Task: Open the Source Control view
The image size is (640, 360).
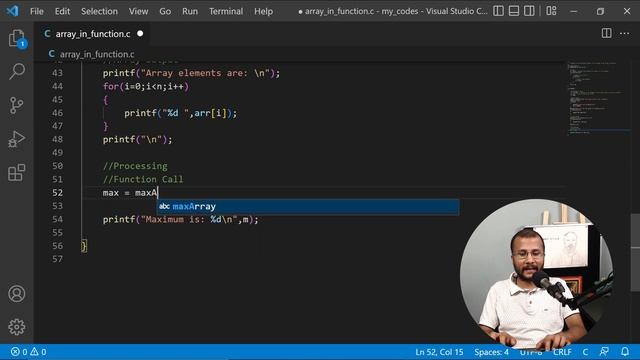Action: pos(17,105)
